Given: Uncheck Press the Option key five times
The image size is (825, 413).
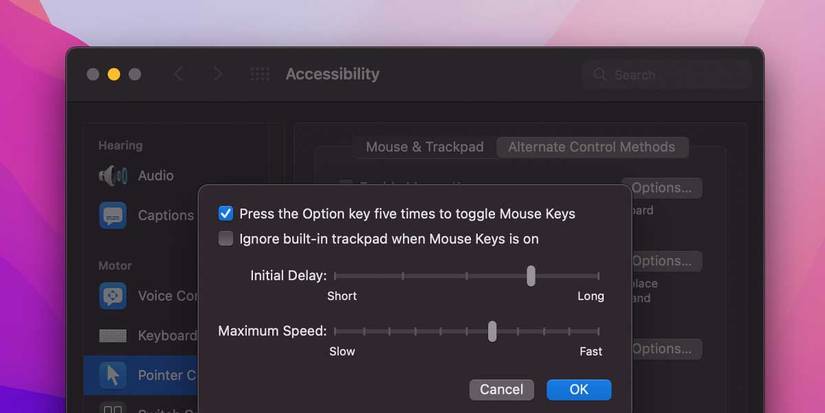Looking at the screenshot, I should [x=226, y=213].
